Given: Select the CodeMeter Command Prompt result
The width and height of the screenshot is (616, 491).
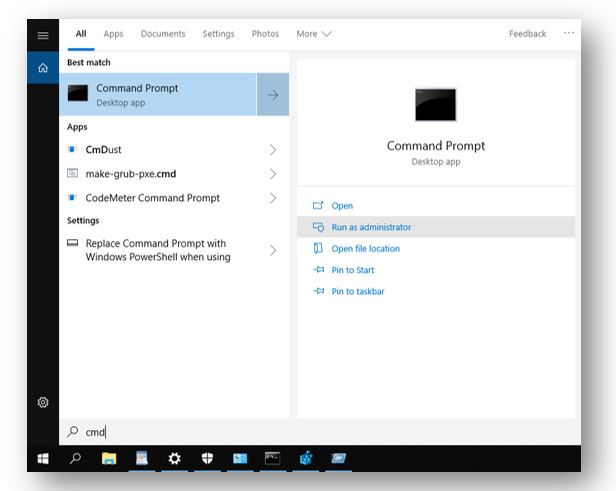Looking at the screenshot, I should coord(174,198).
